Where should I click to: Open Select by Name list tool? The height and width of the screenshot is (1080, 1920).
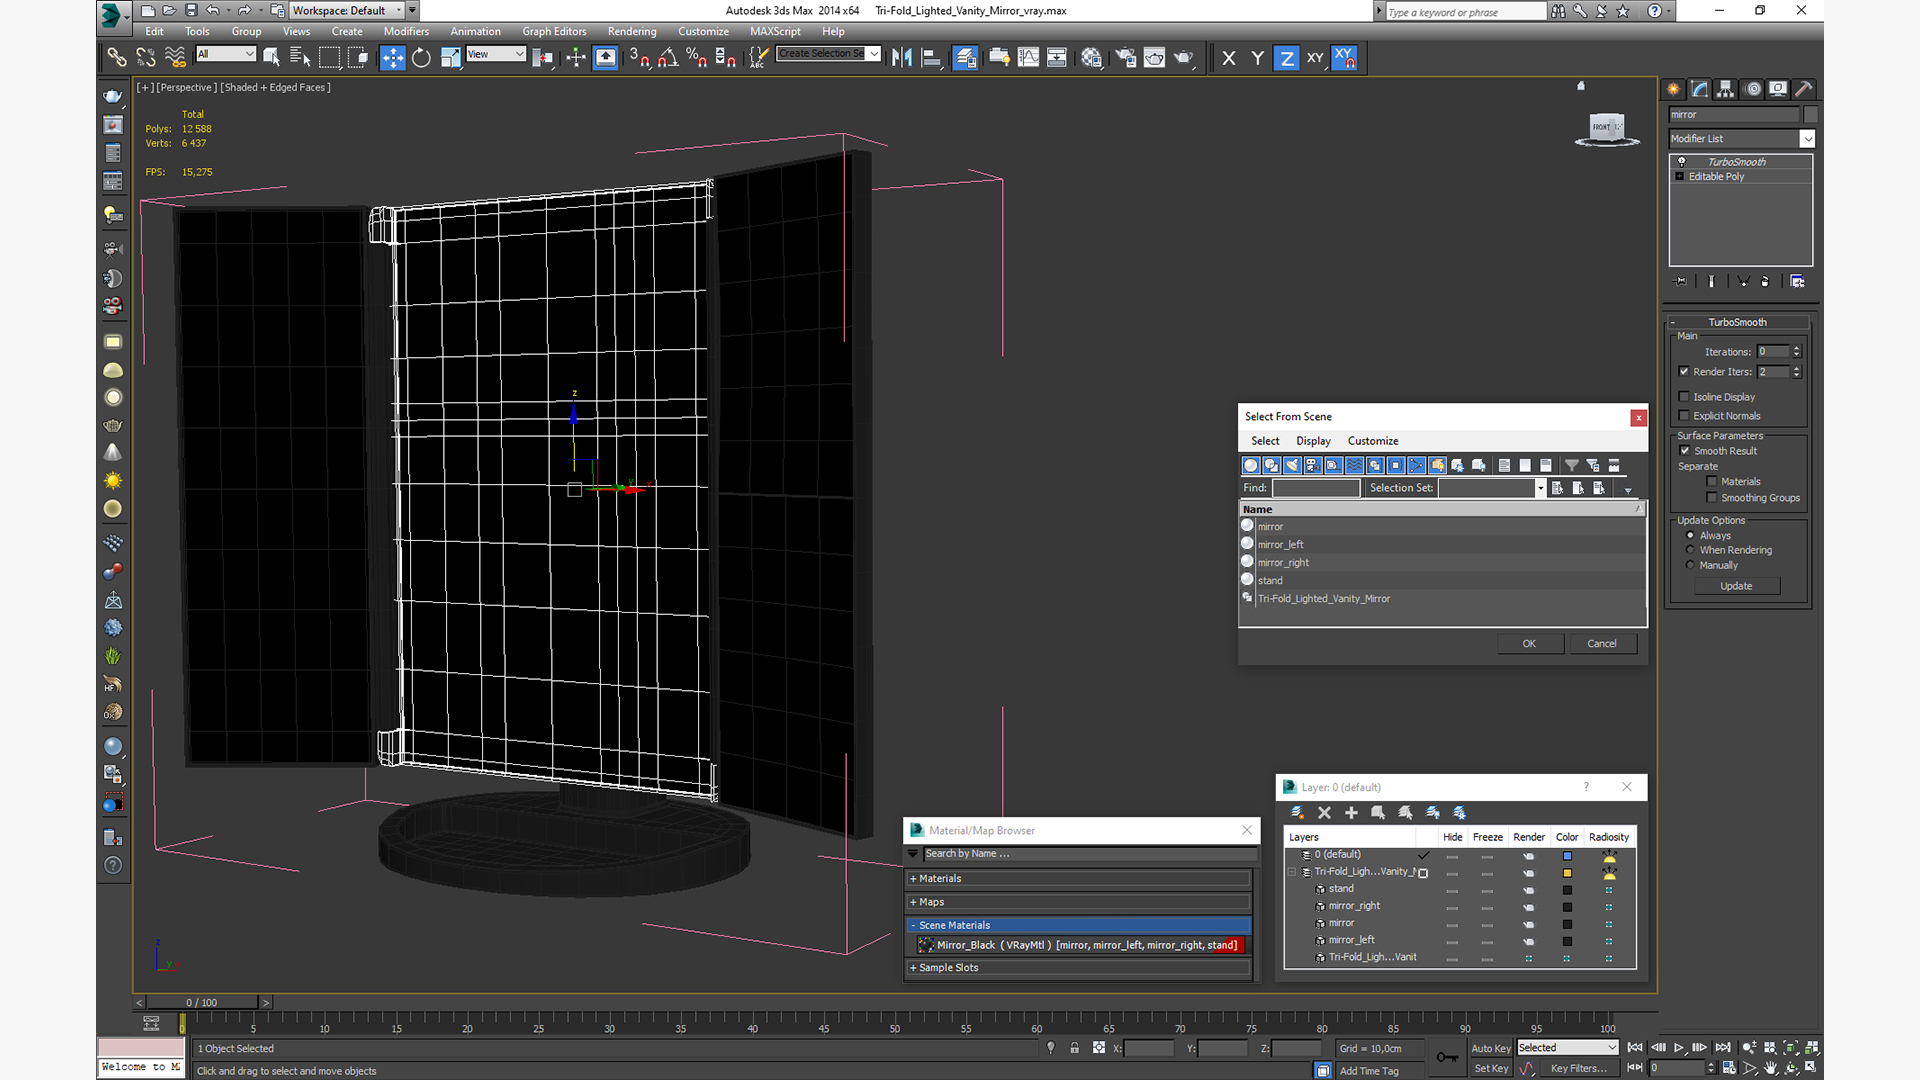tap(299, 58)
